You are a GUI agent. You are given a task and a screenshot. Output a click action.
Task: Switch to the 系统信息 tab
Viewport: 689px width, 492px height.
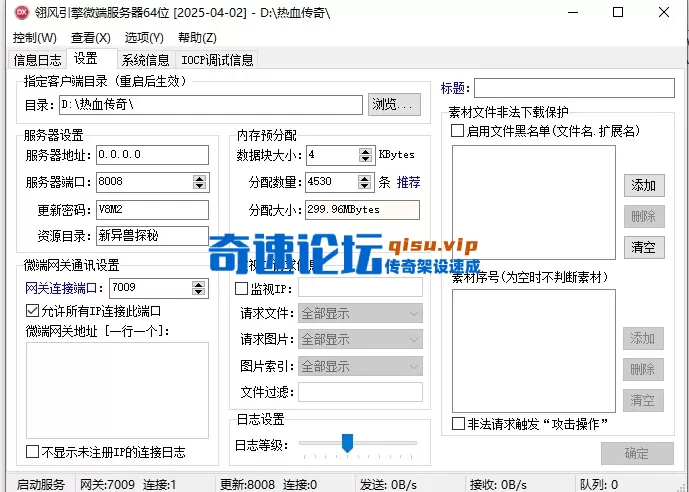click(x=145, y=60)
